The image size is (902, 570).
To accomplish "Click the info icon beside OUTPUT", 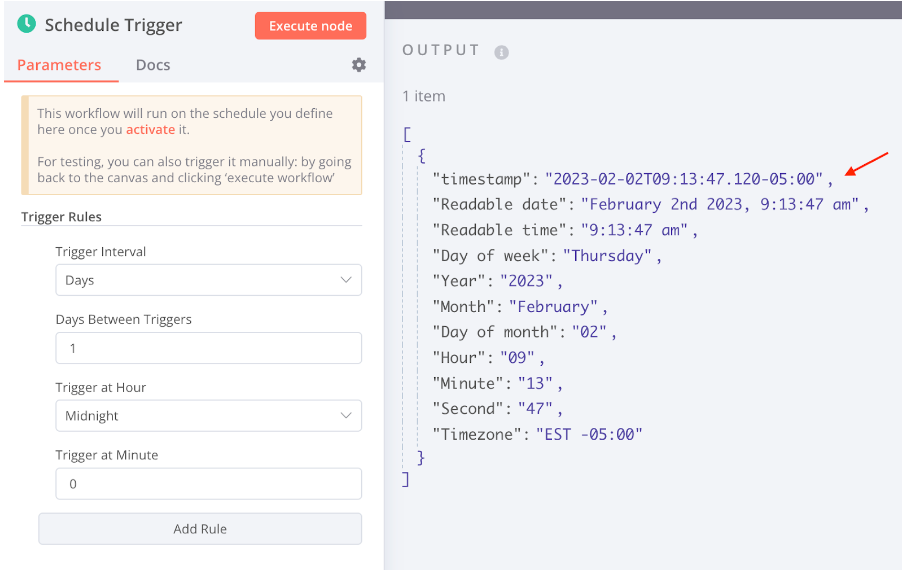I will [x=502, y=52].
